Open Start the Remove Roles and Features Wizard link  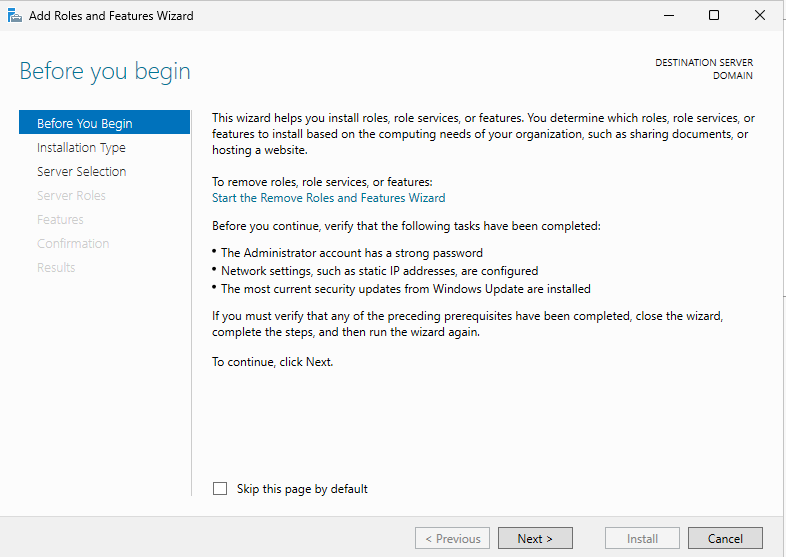pos(328,198)
